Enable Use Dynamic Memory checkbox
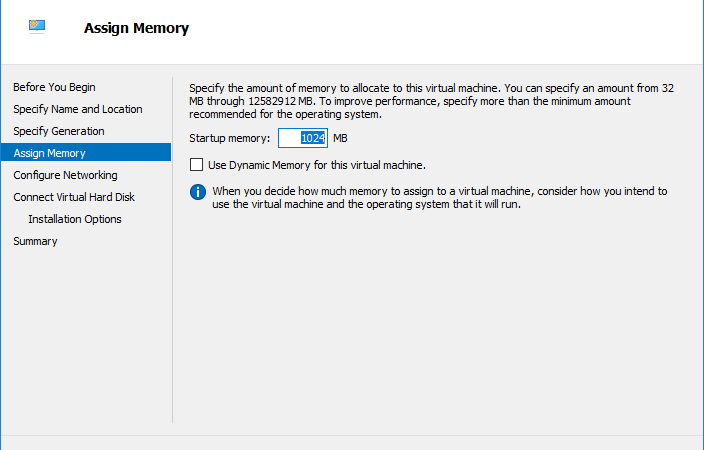 pos(196,165)
